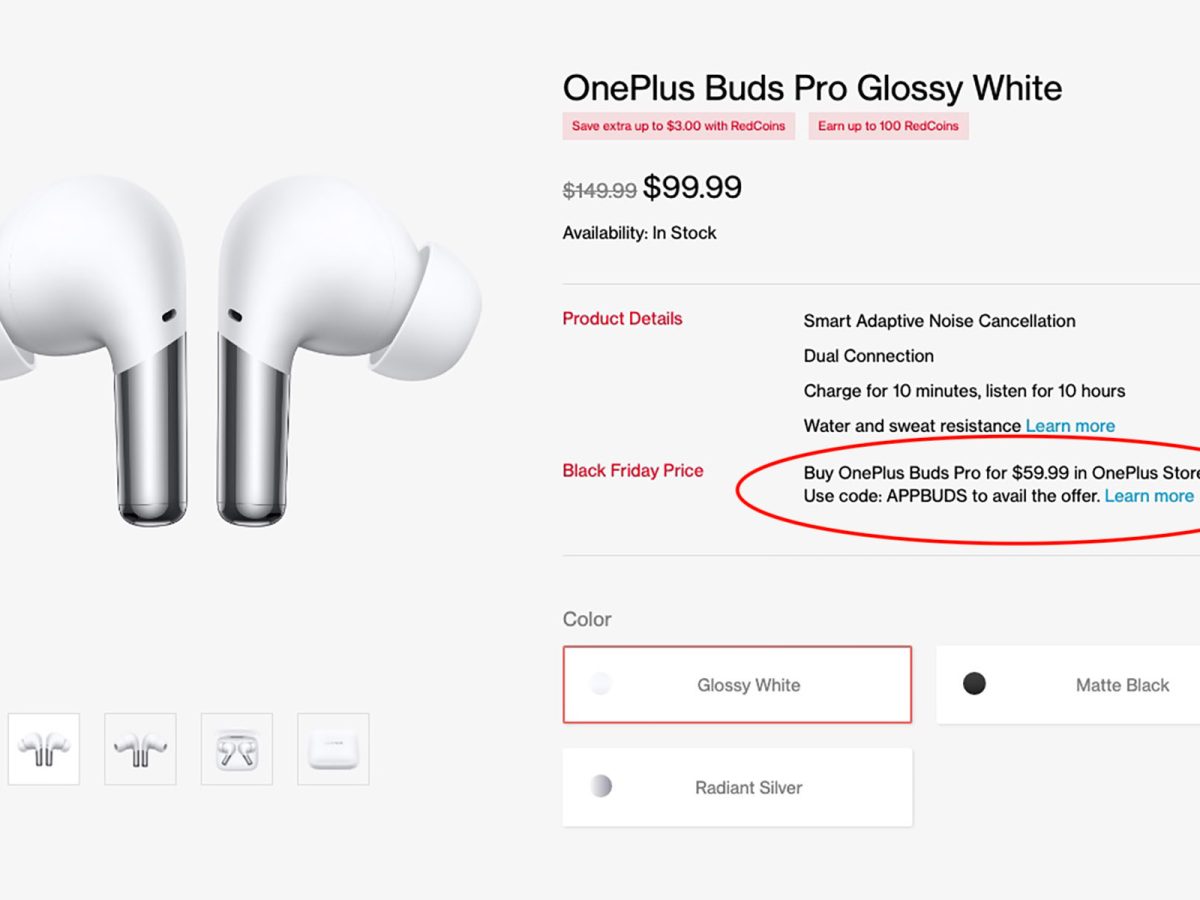Open Learn more link for APPBUDS offer
This screenshot has height=900, width=1200.
click(1149, 496)
